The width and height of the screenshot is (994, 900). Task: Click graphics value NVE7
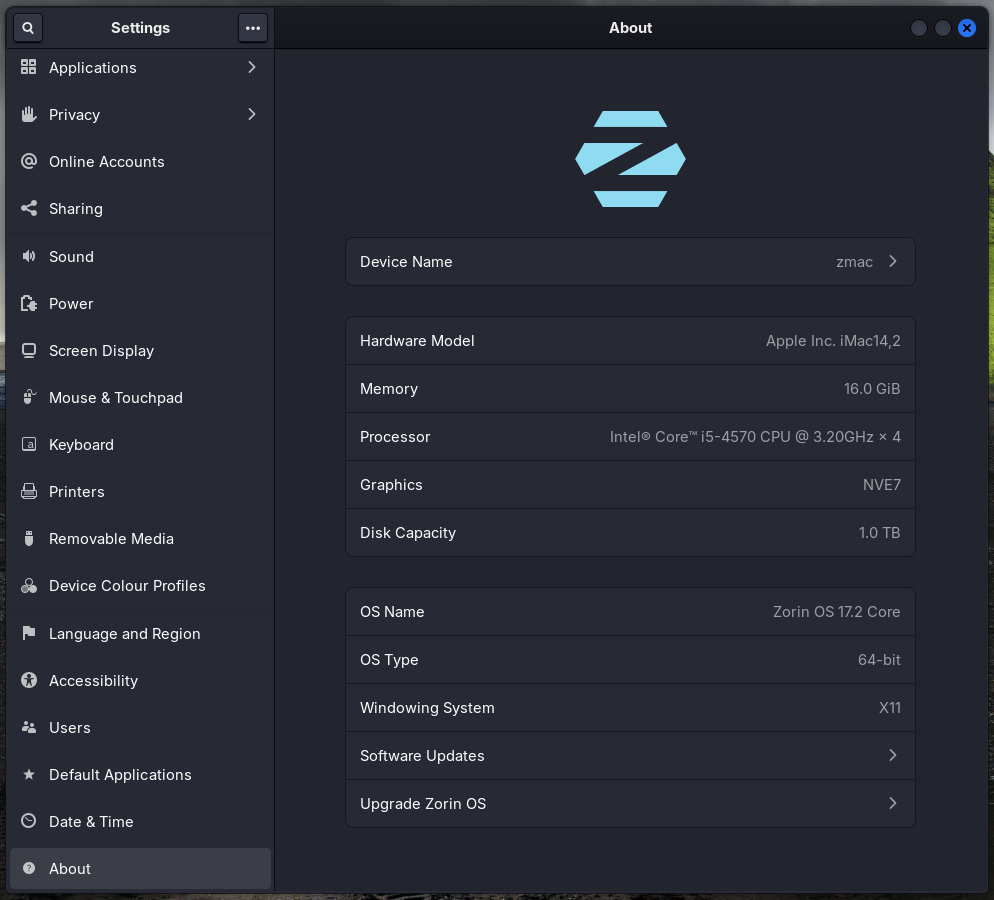(x=881, y=485)
